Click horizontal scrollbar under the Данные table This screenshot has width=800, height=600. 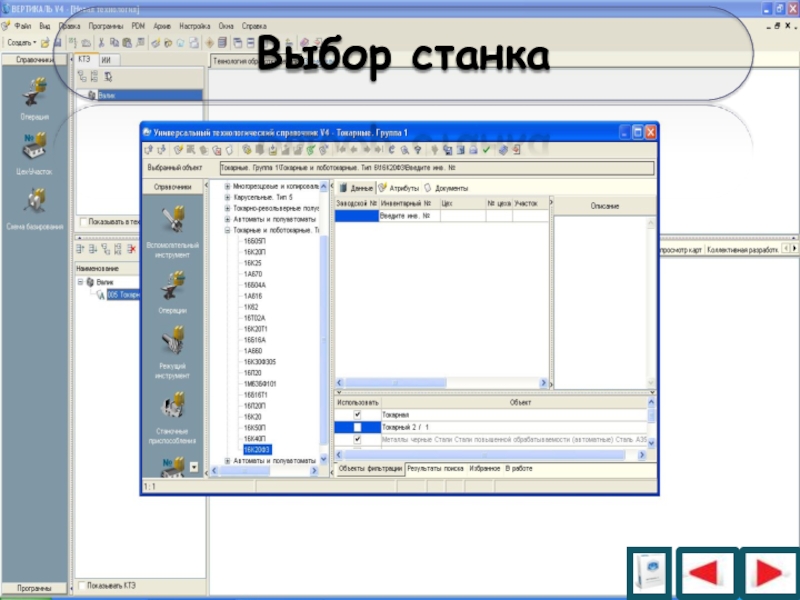(442, 383)
